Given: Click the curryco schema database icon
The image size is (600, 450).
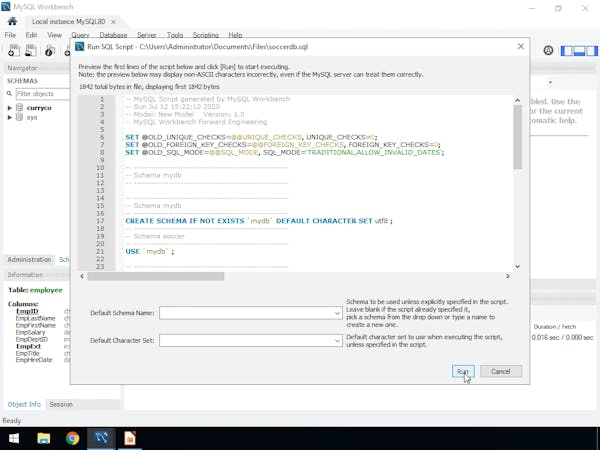Looking at the screenshot, I should click(19, 108).
